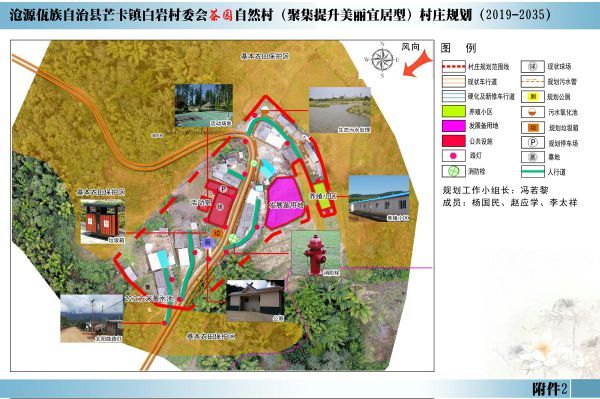Click the magenta development reserve legend swatch
Screen dimensions: 600x399
(453, 126)
